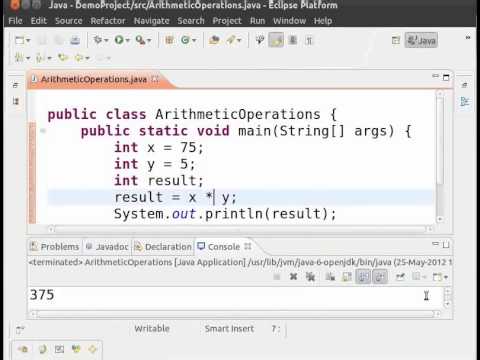Open the File menu
Viewport: 480px width, 360px height.
coord(15,21)
